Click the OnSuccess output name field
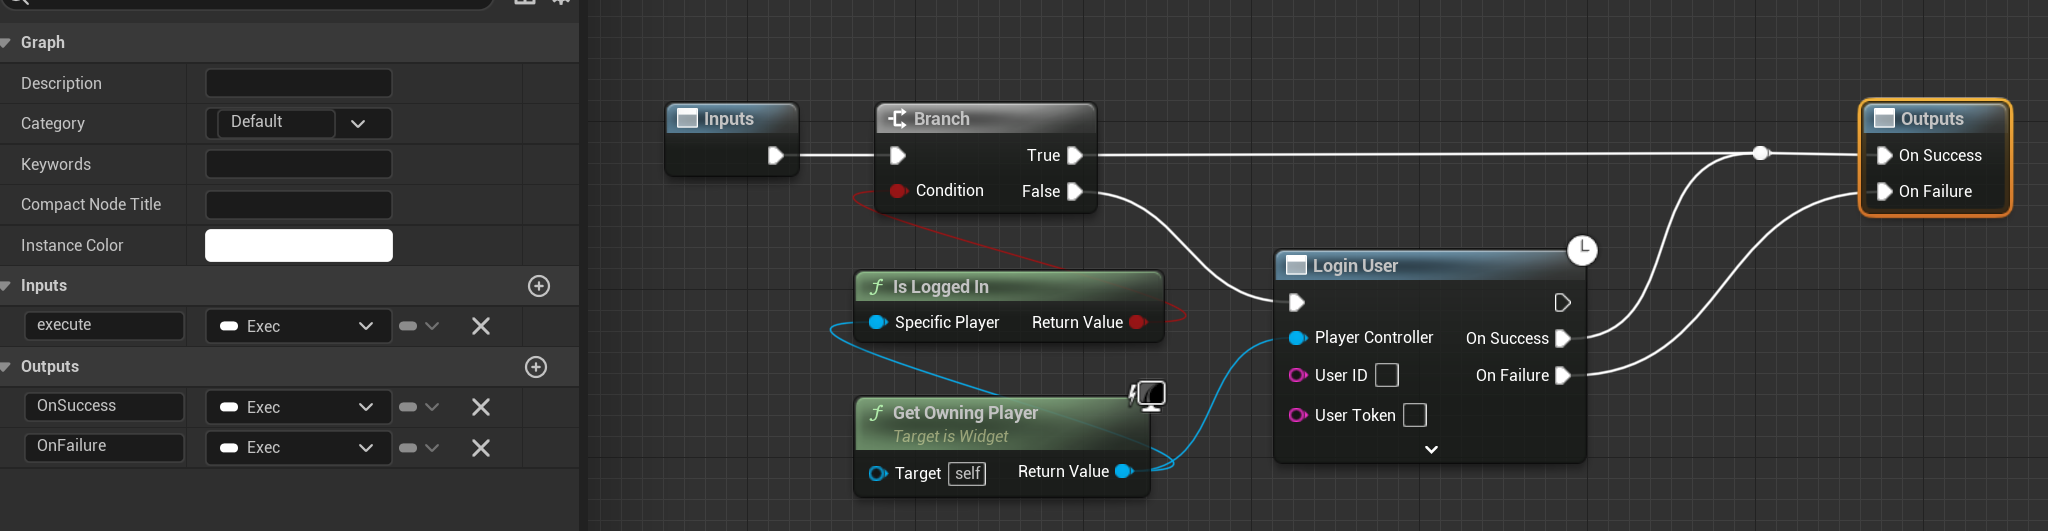The width and height of the screenshot is (2048, 531). pyautogui.click(x=104, y=406)
